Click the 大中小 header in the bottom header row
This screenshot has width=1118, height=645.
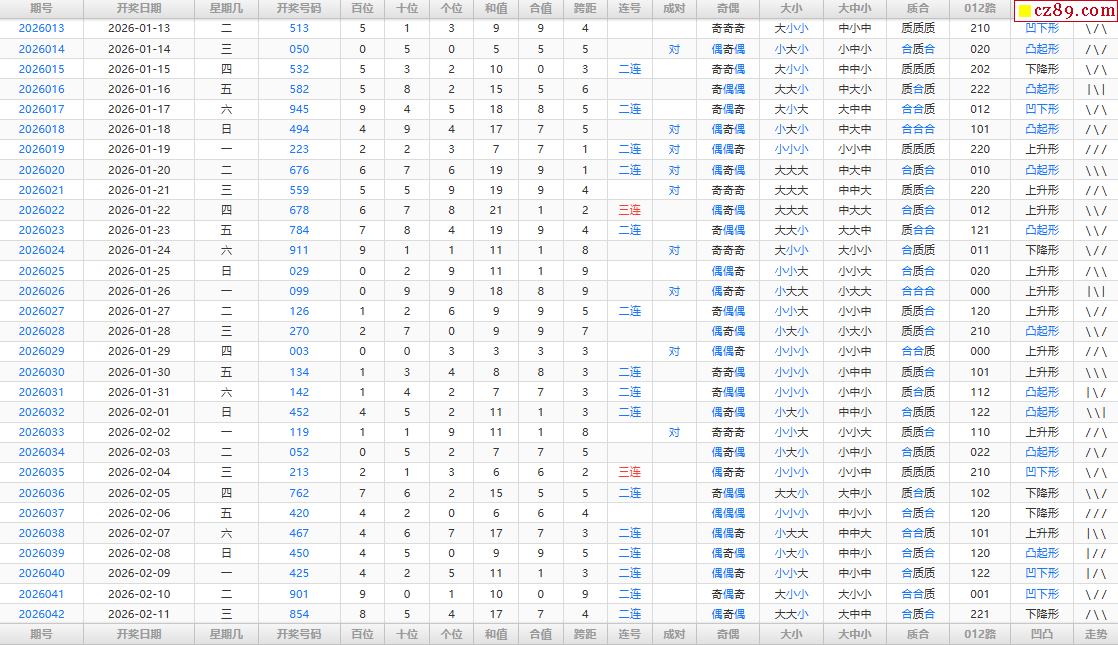pyautogui.click(x=854, y=634)
